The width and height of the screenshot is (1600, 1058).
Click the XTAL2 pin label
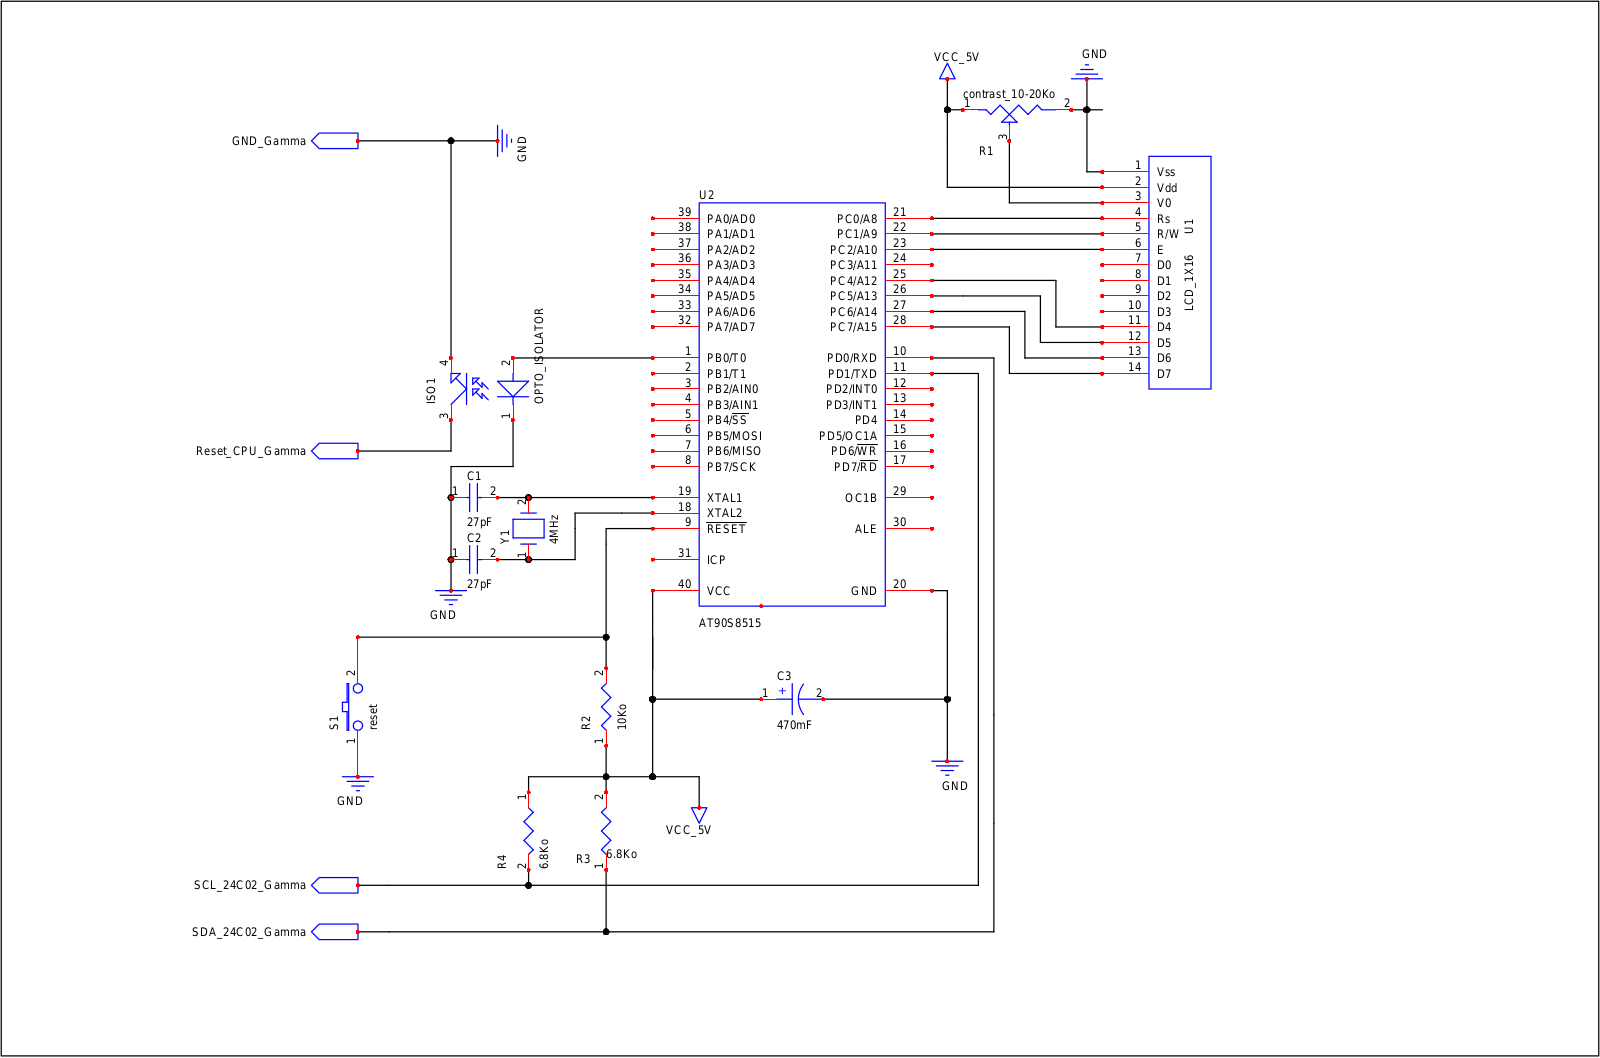pos(725,513)
